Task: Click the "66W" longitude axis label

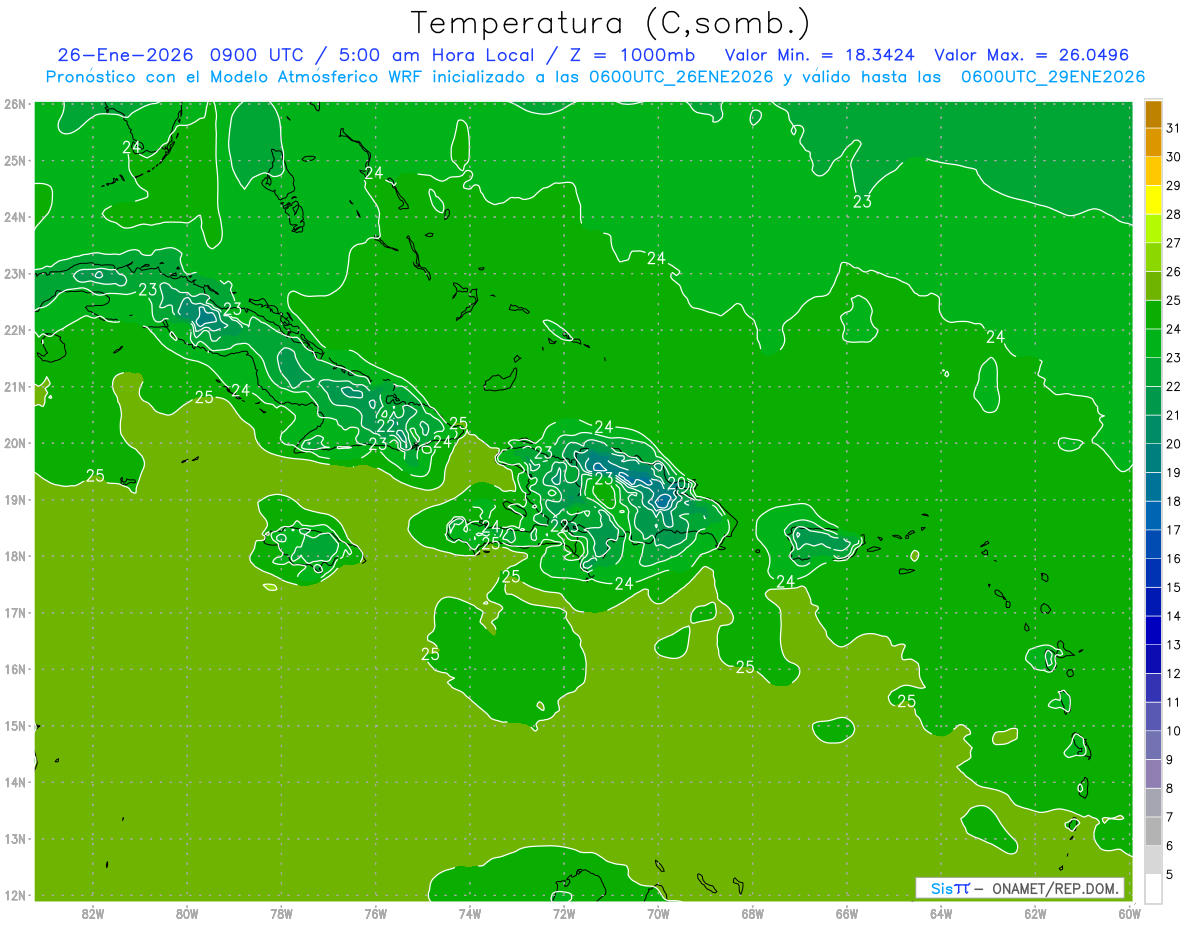Action: (846, 913)
